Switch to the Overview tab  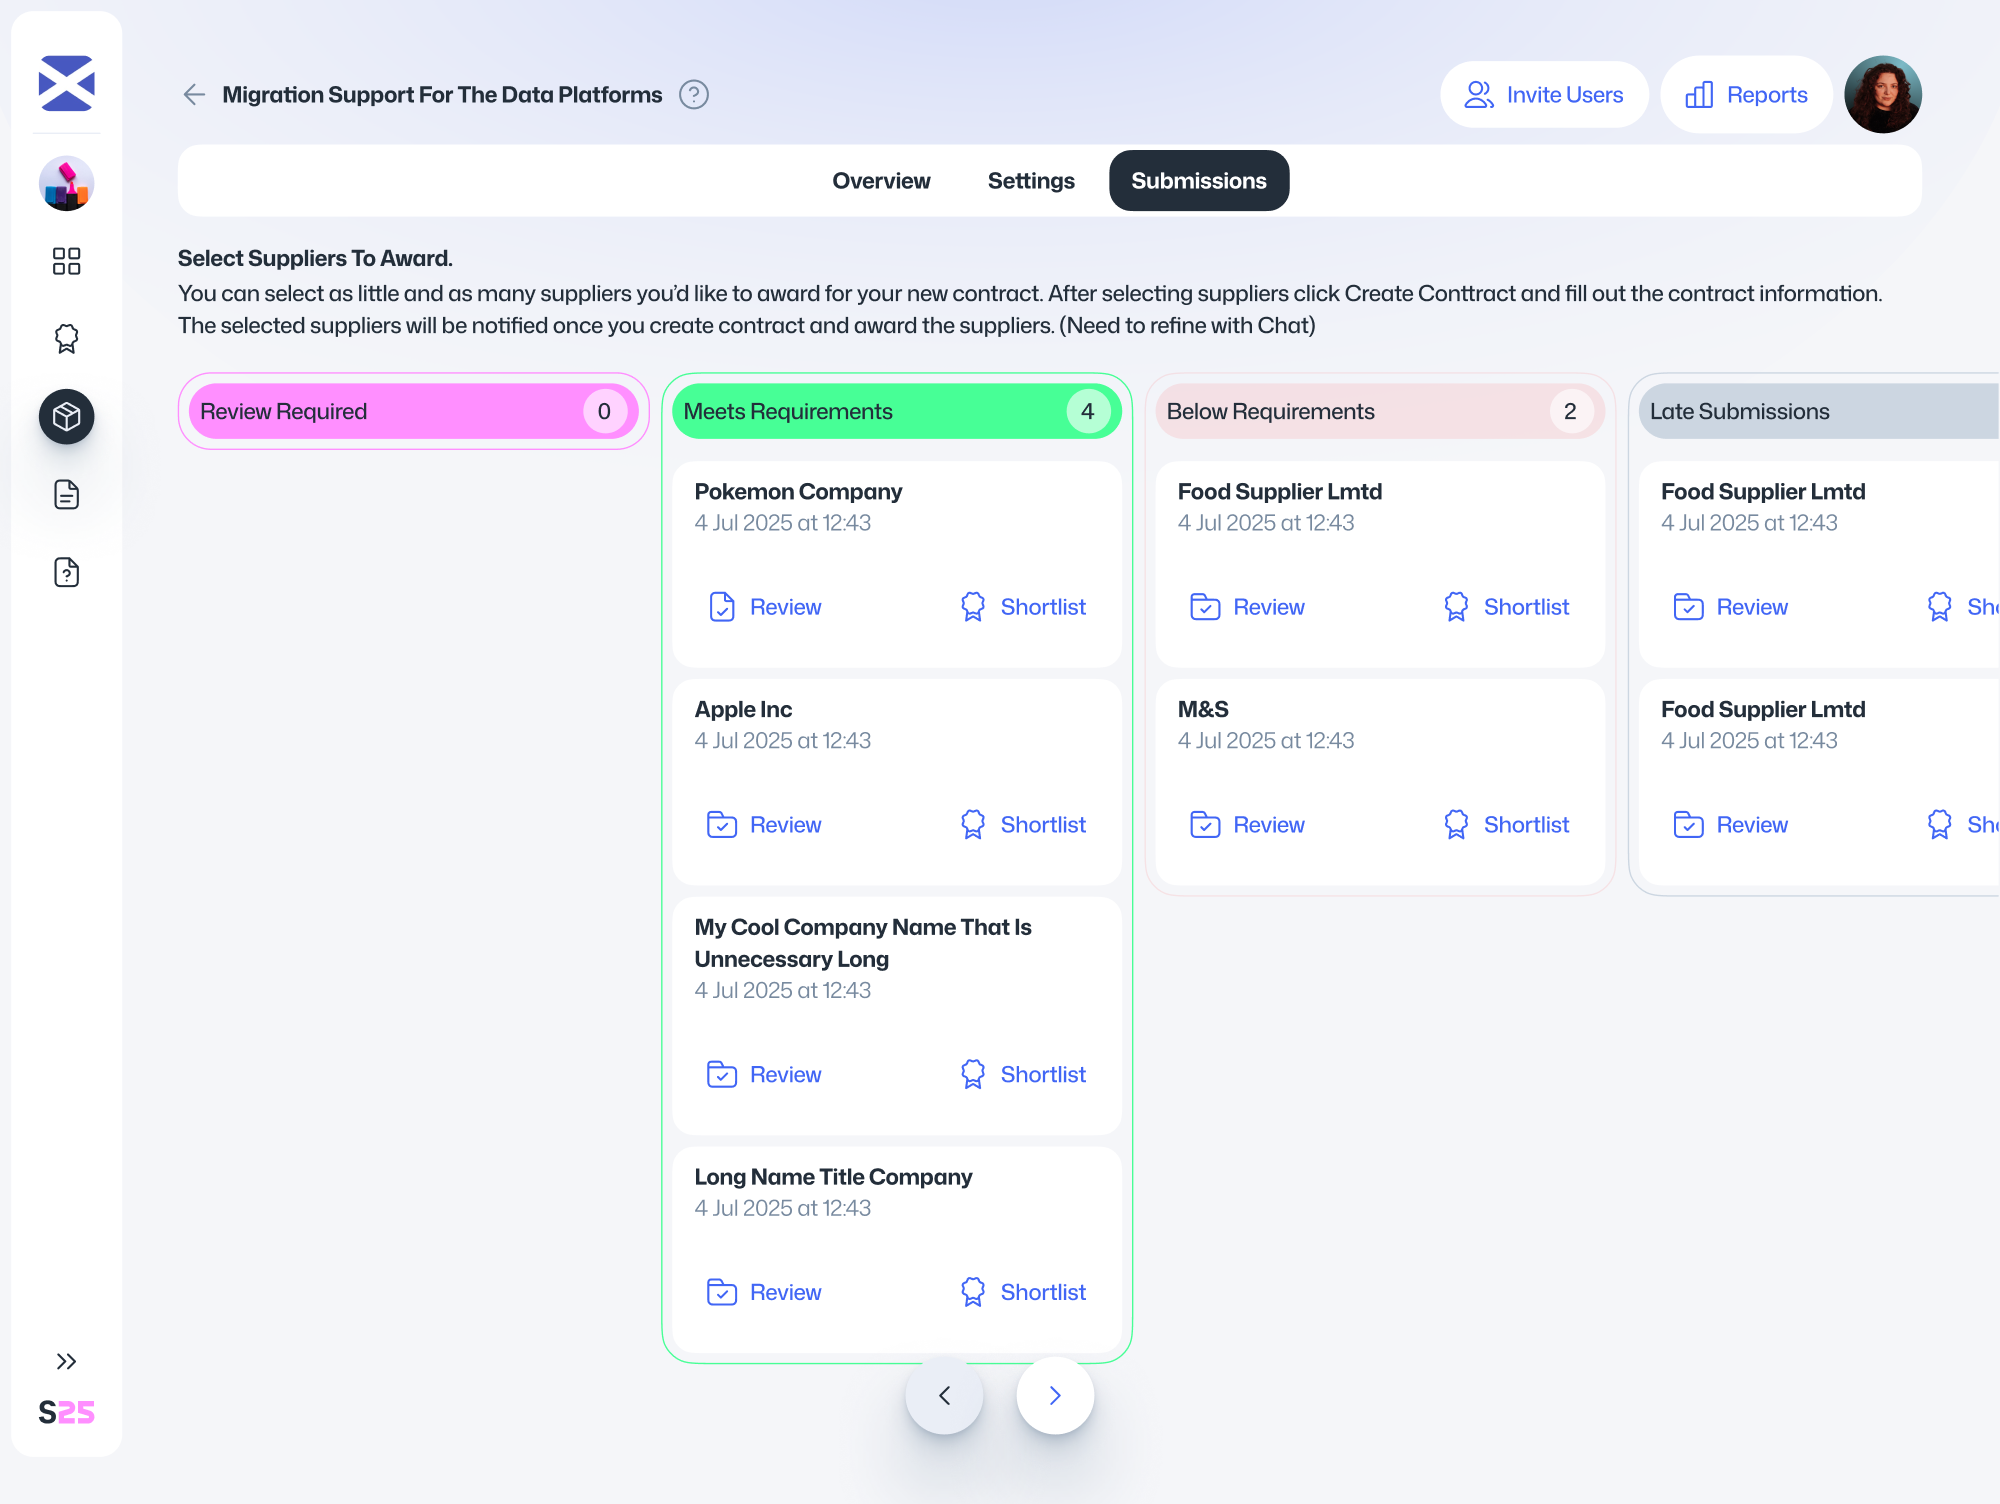coord(881,181)
